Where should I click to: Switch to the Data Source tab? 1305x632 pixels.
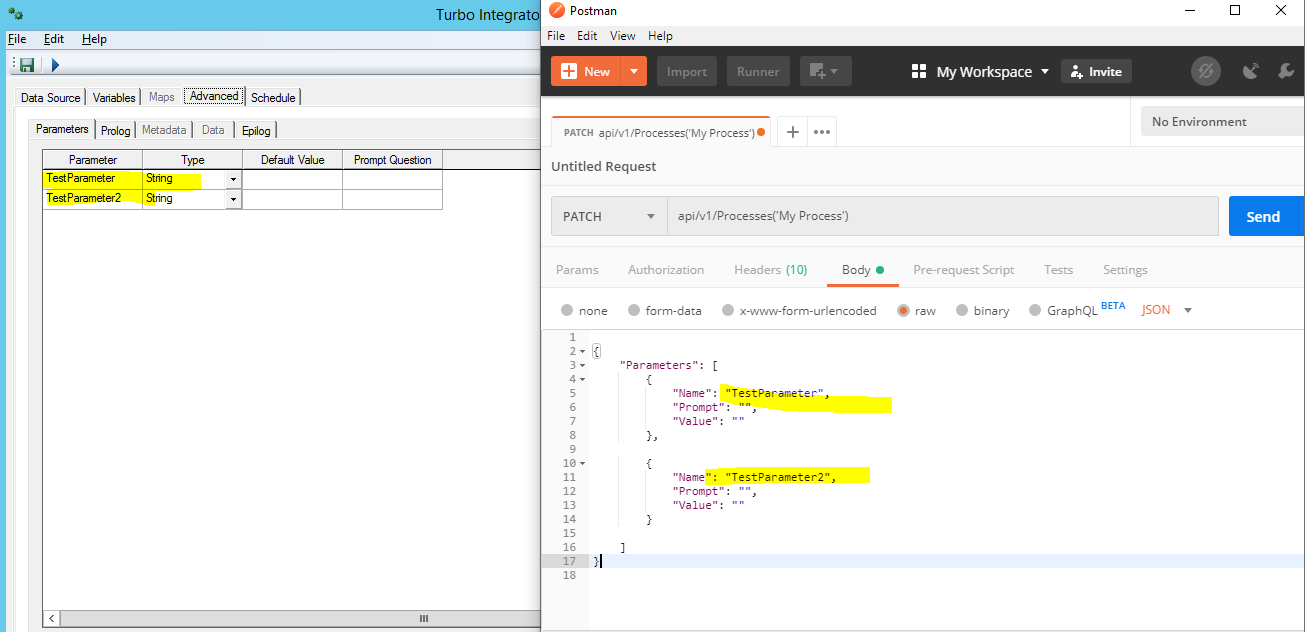(x=51, y=97)
